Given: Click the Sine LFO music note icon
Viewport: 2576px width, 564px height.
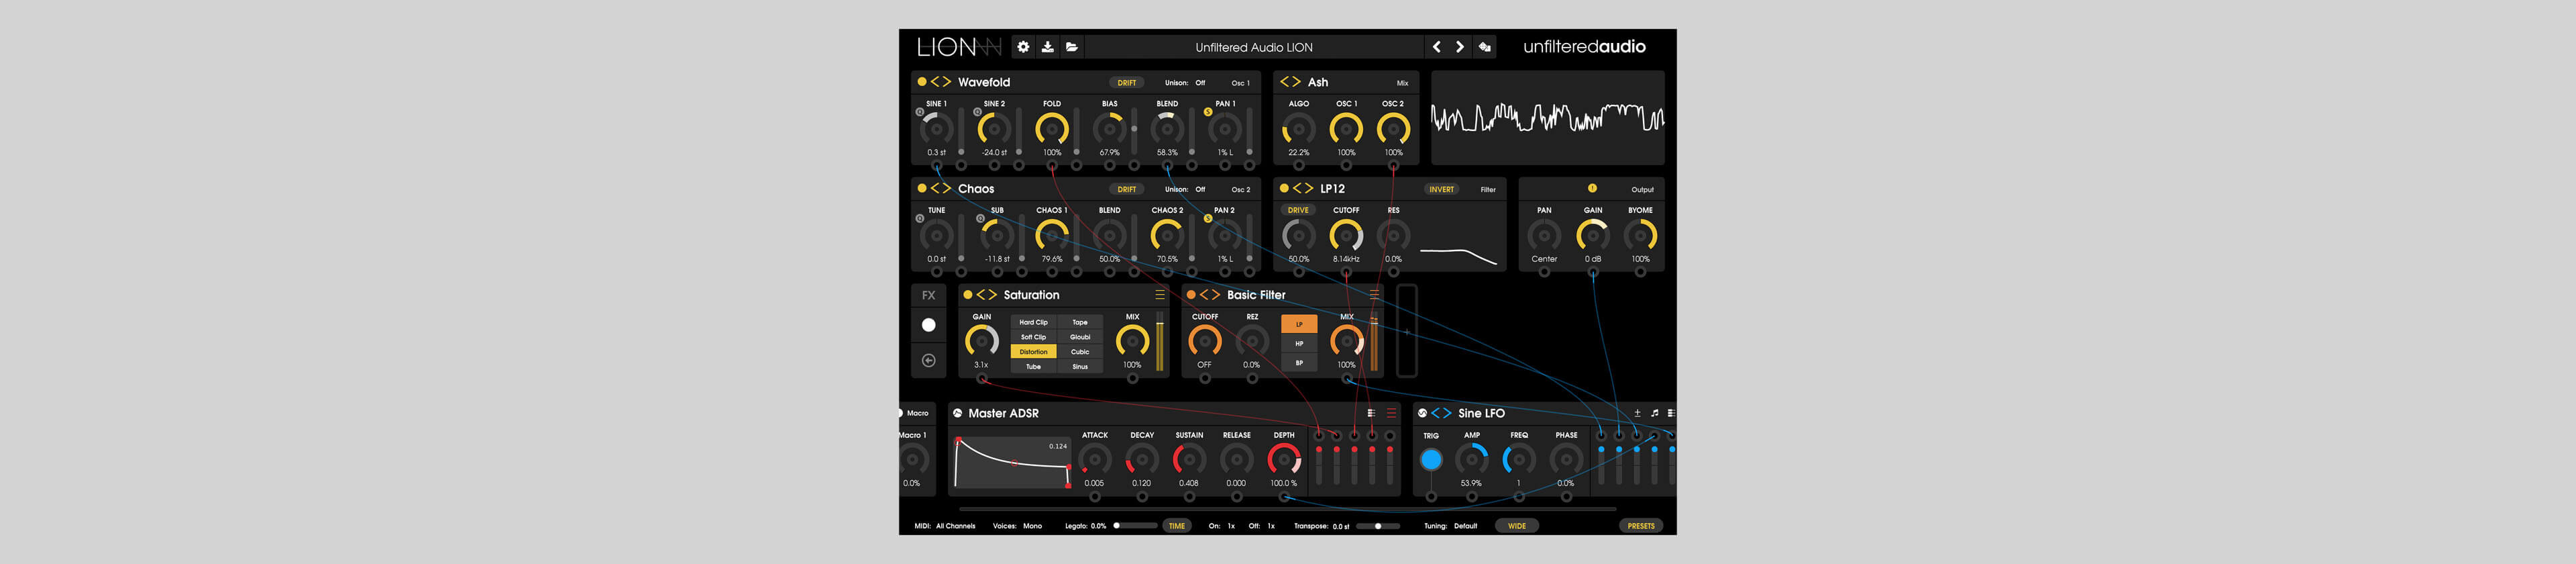Looking at the screenshot, I should pyautogui.click(x=1654, y=413).
